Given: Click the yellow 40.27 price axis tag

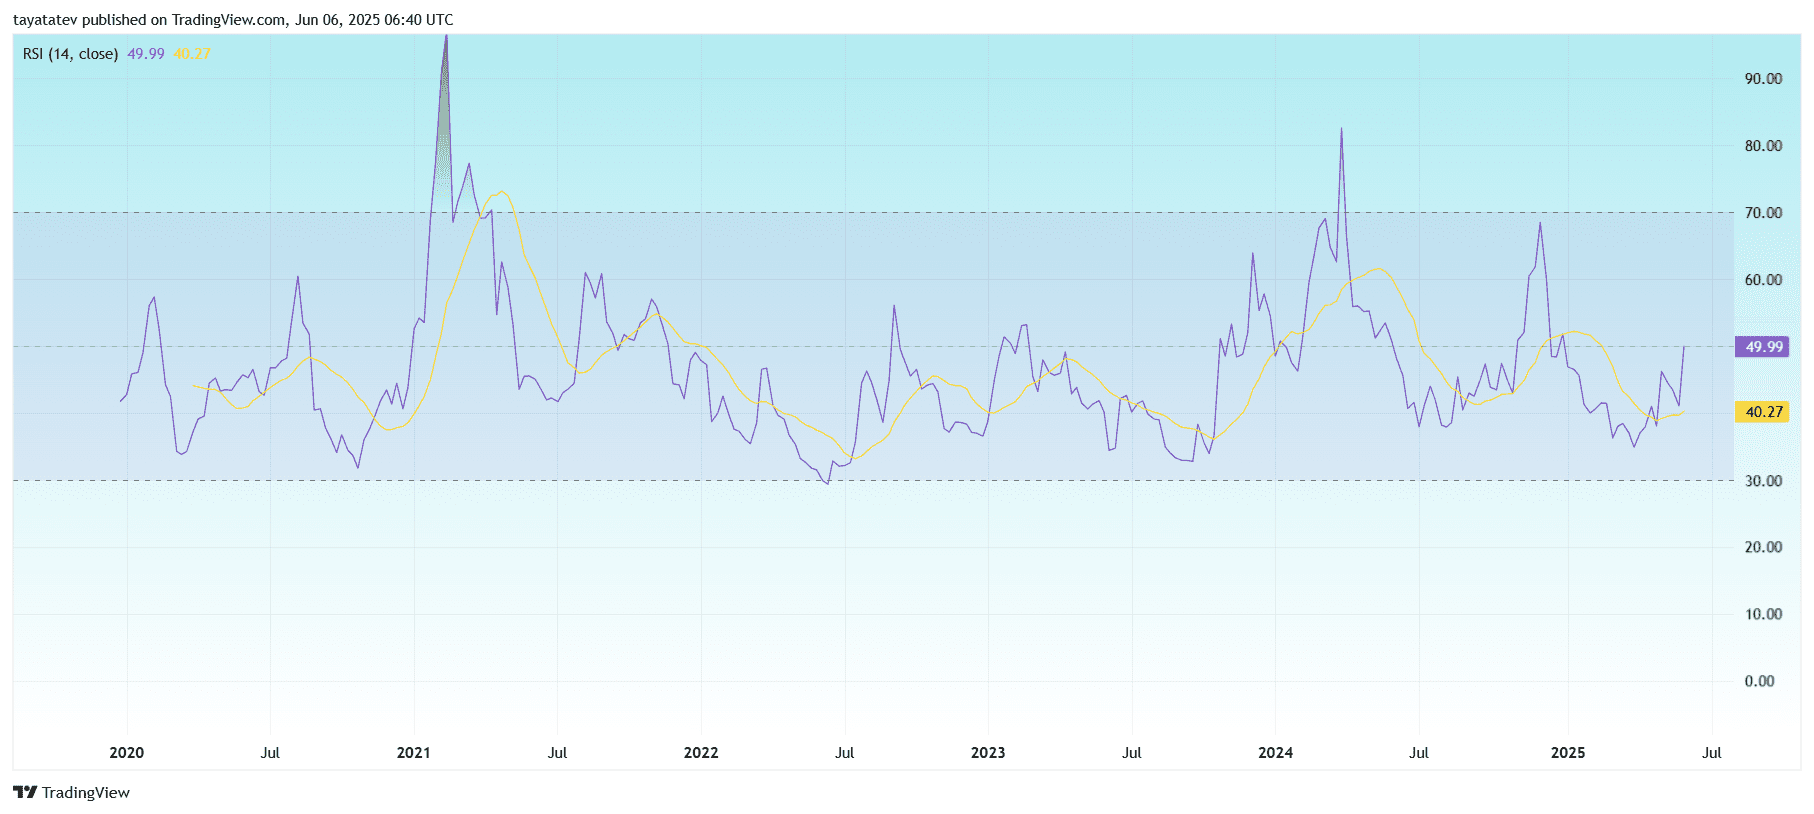Looking at the screenshot, I should click(x=1763, y=412).
